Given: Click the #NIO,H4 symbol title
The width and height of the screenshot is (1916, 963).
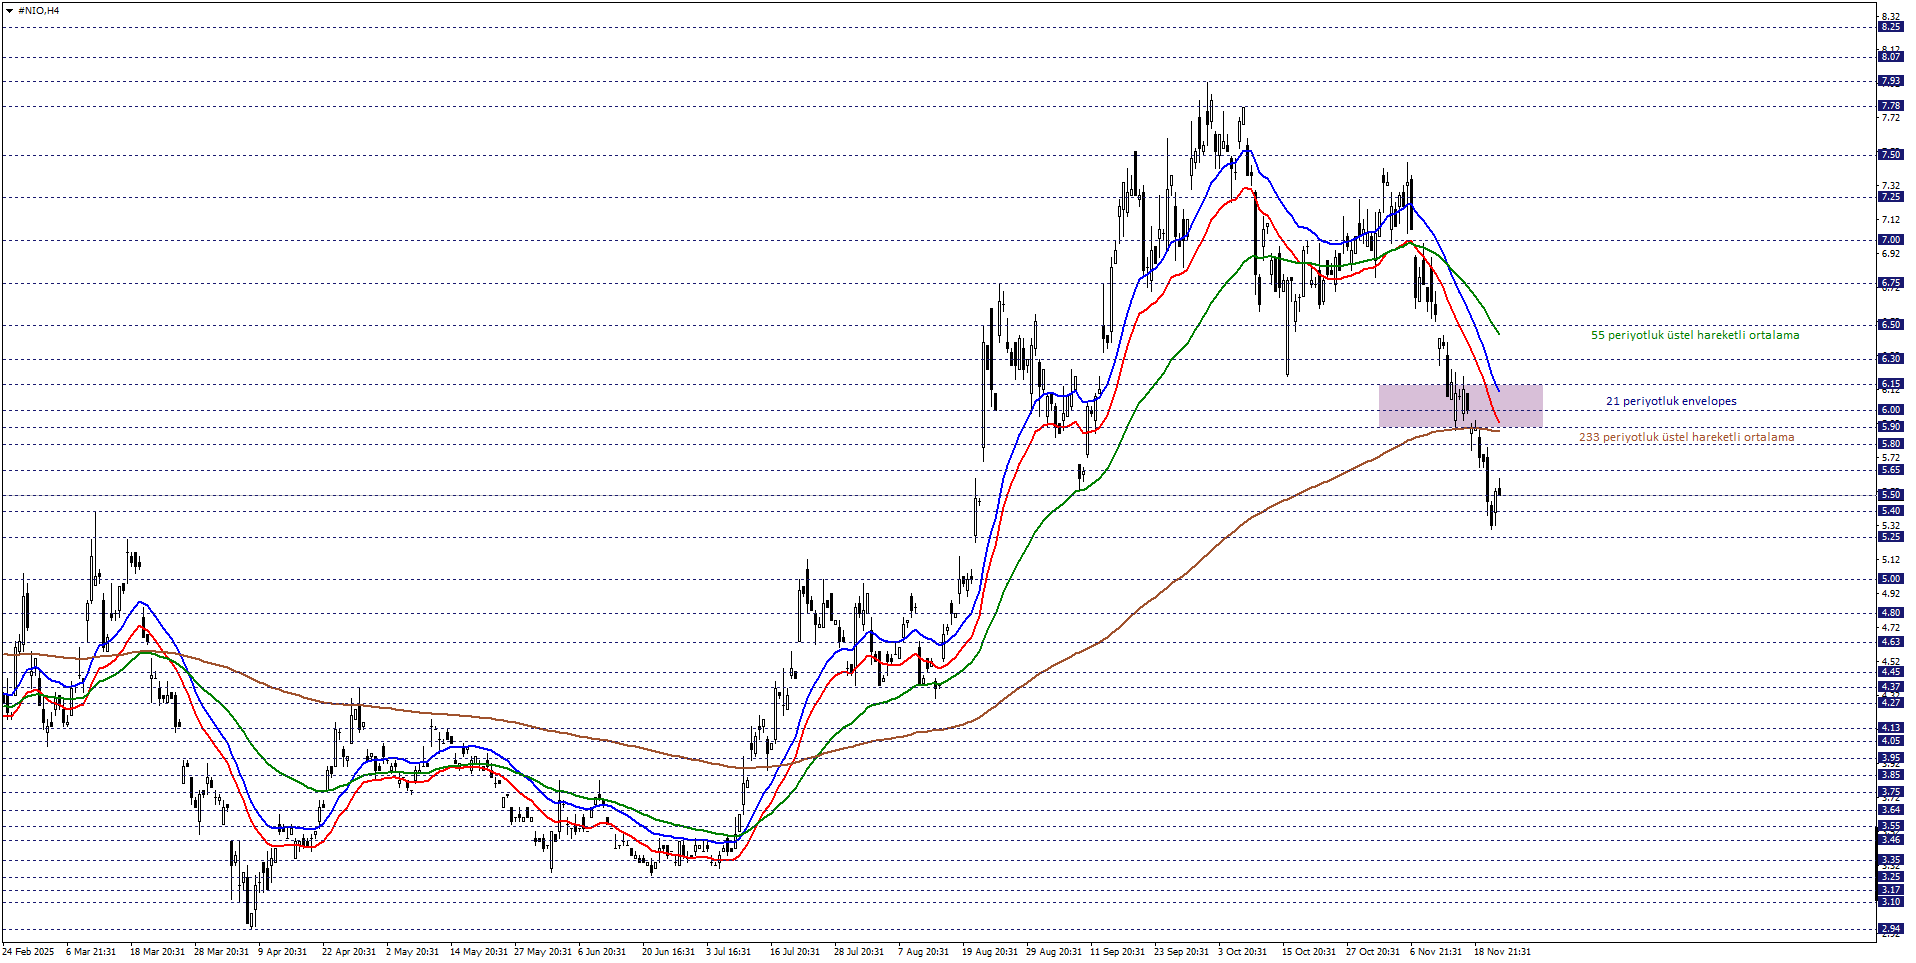Looking at the screenshot, I should pyautogui.click(x=39, y=11).
